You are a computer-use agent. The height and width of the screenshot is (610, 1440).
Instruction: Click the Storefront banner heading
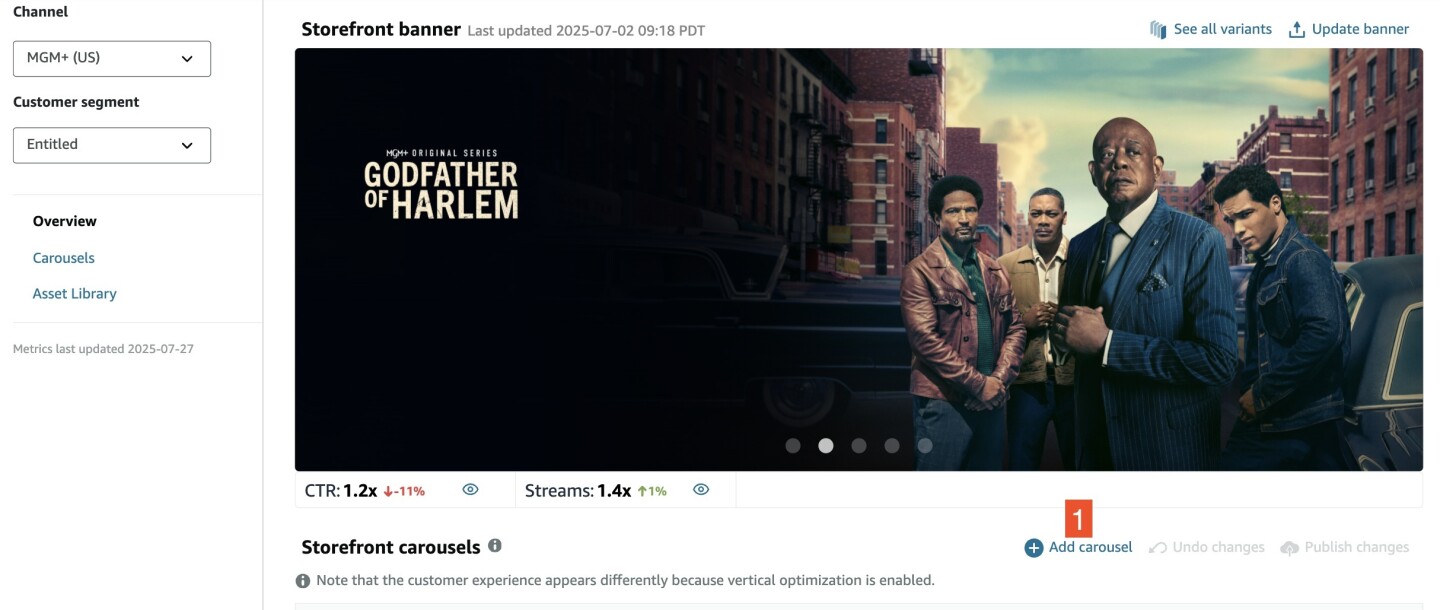381,29
